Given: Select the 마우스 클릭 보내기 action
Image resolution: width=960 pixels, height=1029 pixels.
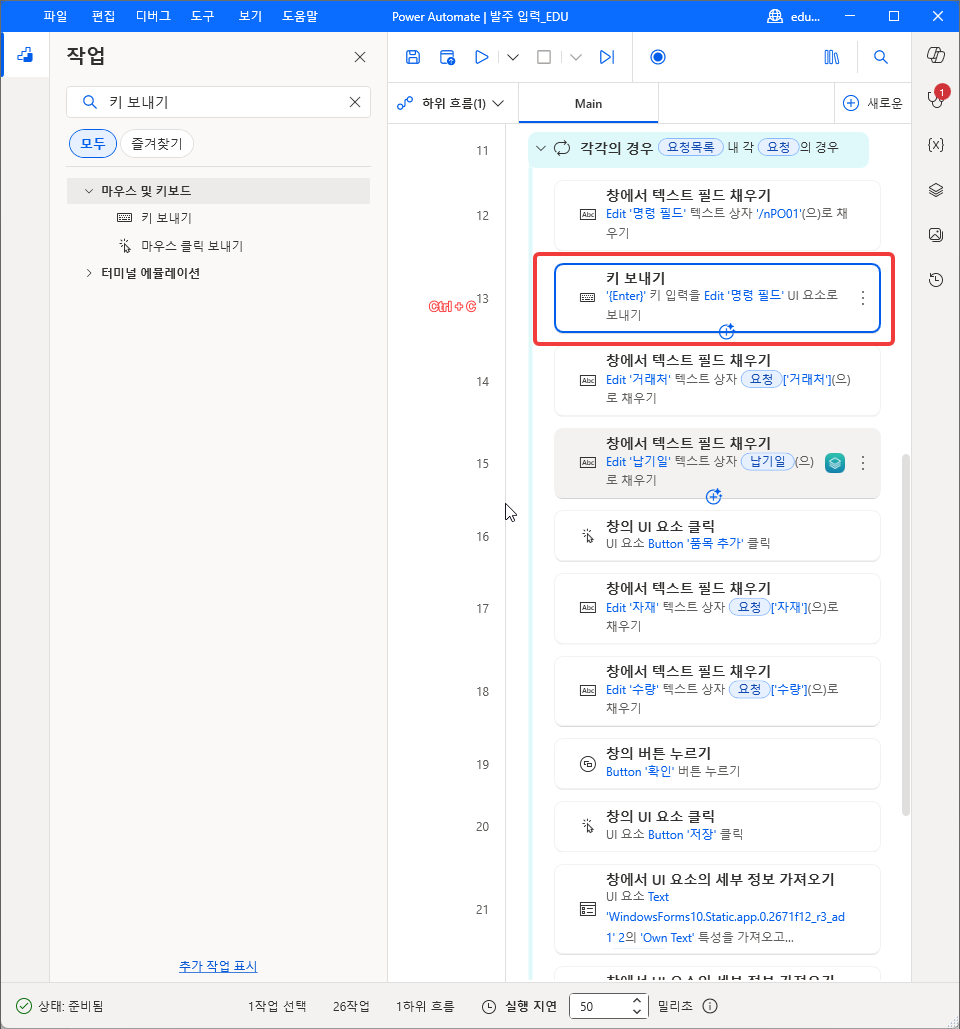Looking at the screenshot, I should point(192,245).
